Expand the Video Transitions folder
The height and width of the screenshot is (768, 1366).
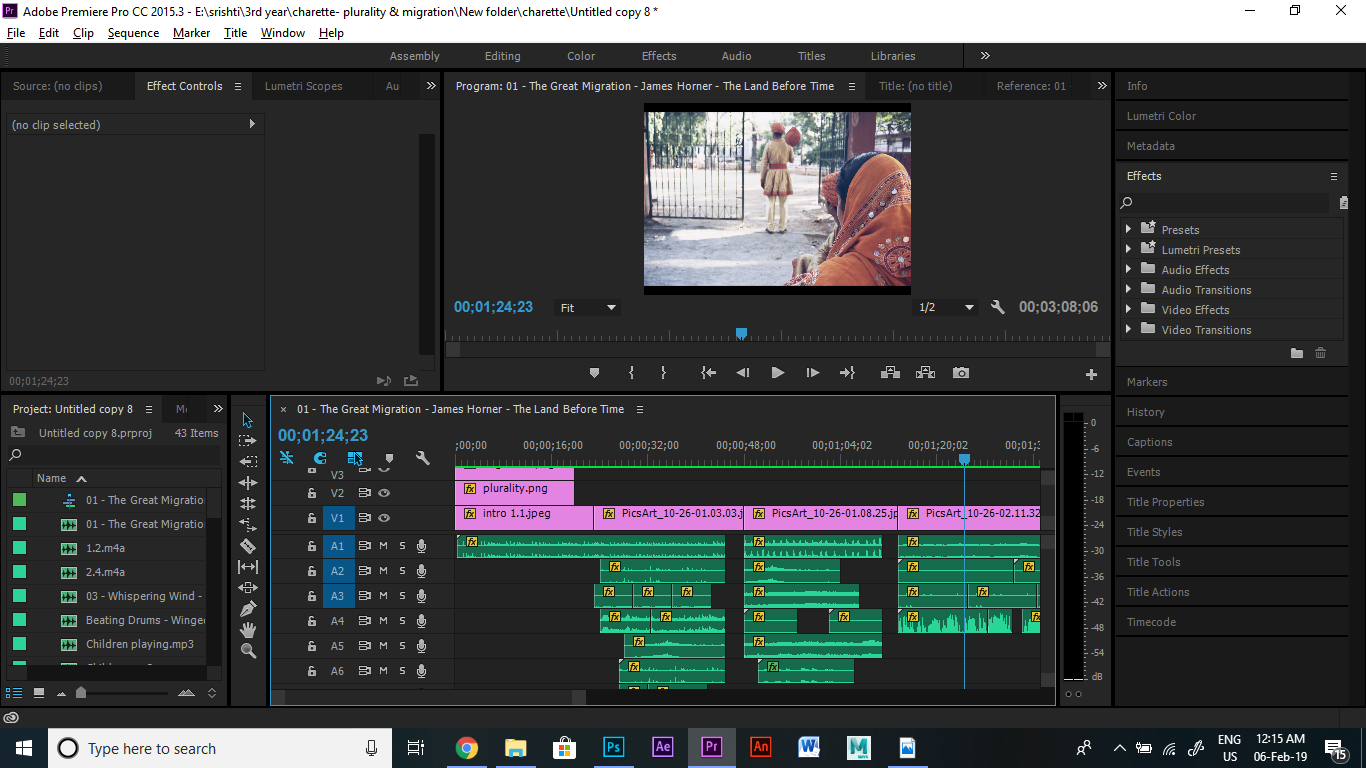pos(1129,328)
